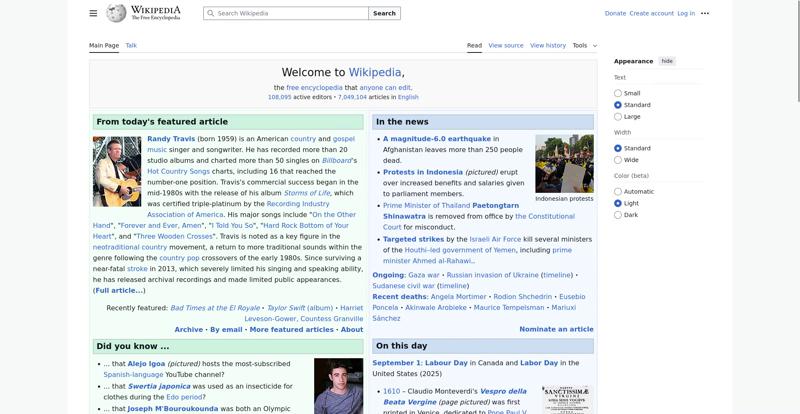Expand the Tools dropdown
Screen dimensions: 800x414
584,45
